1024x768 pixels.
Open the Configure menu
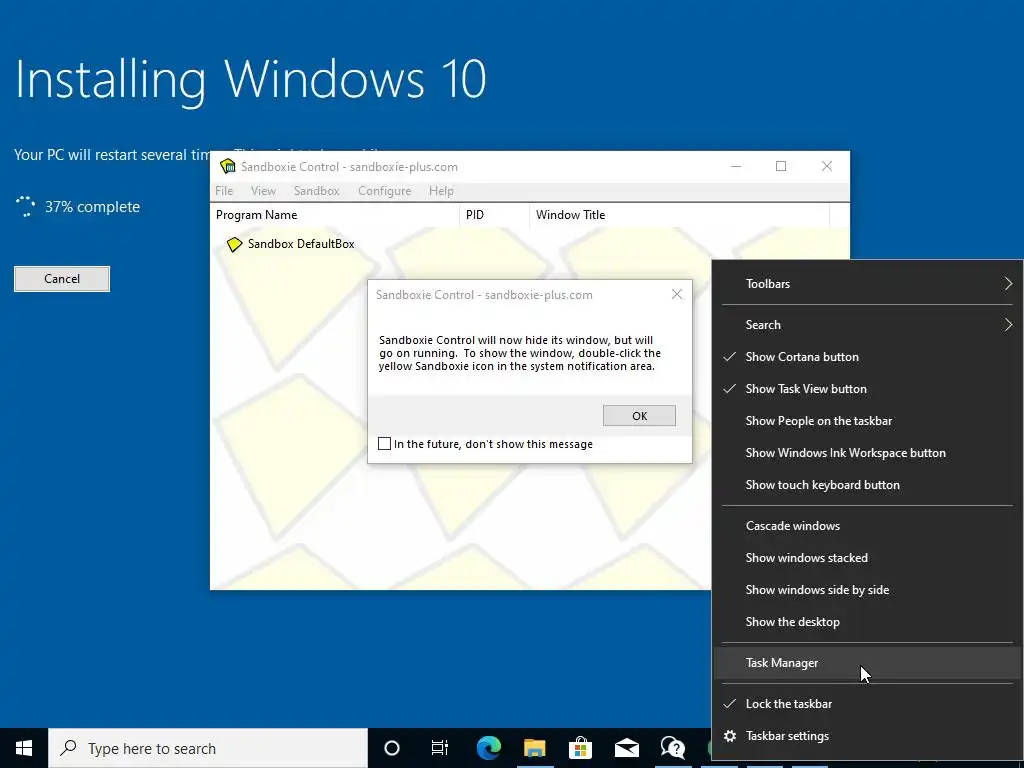[x=385, y=191]
